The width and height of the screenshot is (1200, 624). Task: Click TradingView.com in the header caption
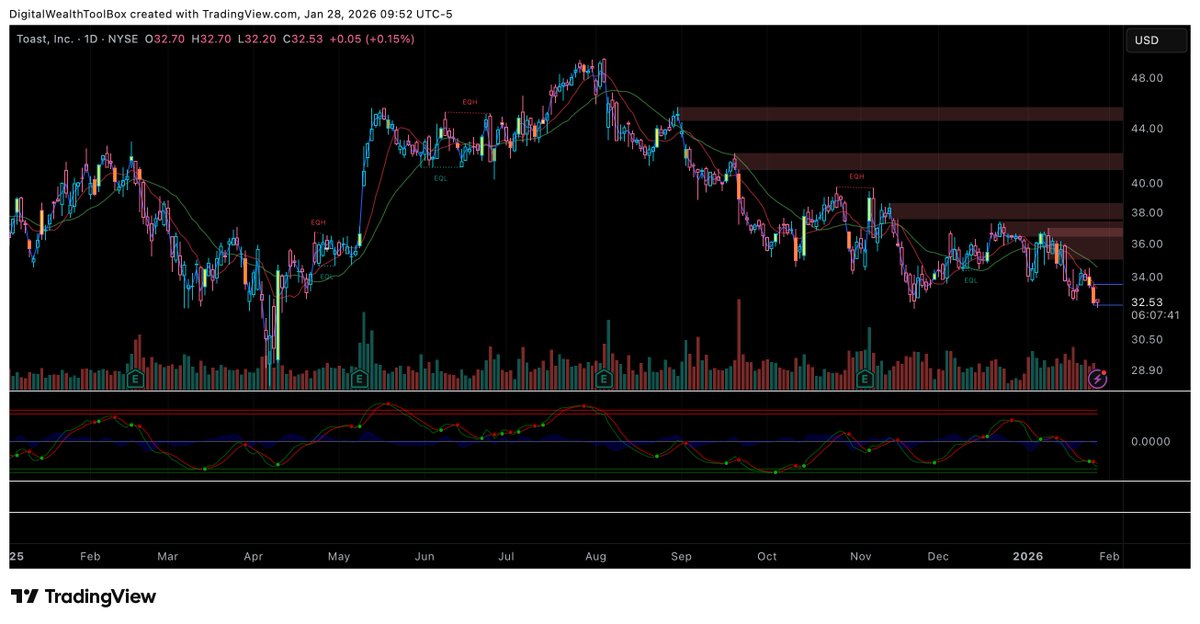pos(249,14)
